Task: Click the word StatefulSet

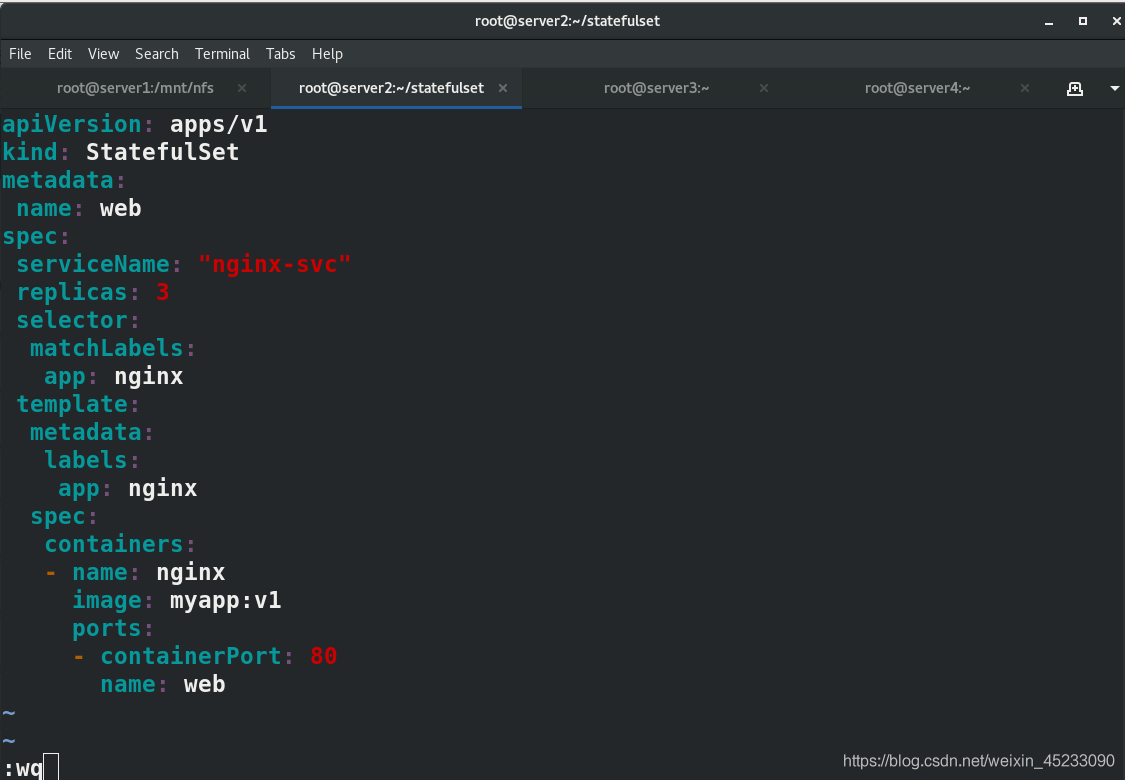Action: point(163,152)
